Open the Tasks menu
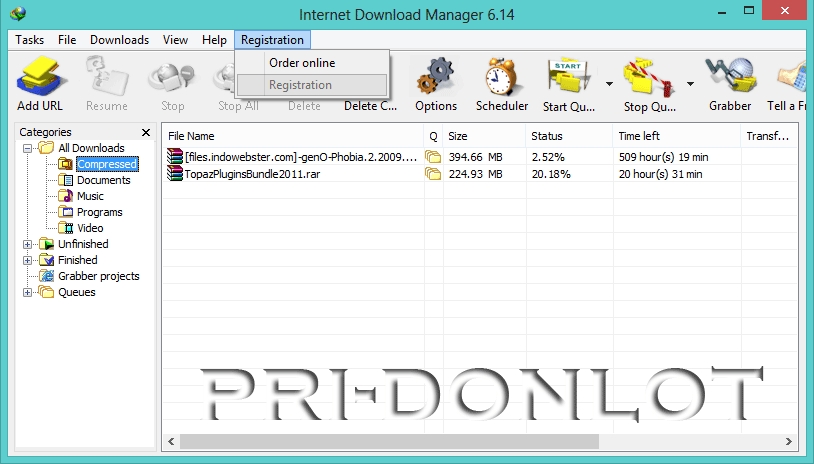814x464 pixels. 30,40
